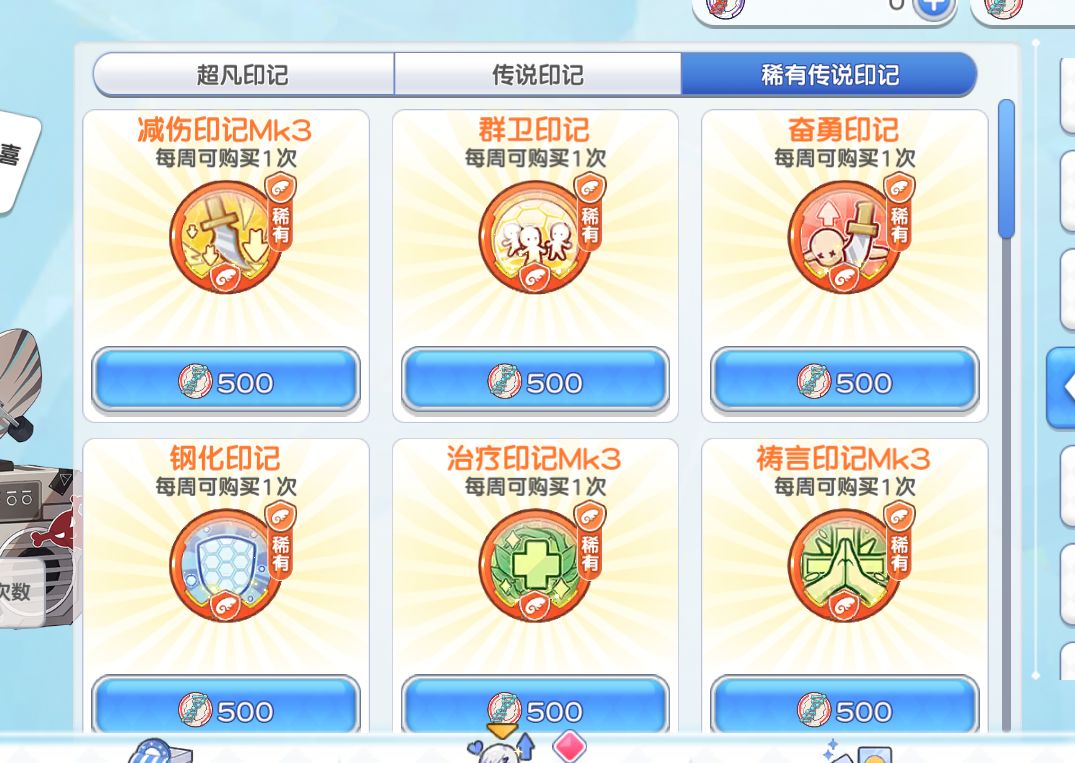This screenshot has width=1075, height=763.
Task: Expand the blue arrow side panel tab
Action: [x=1061, y=387]
